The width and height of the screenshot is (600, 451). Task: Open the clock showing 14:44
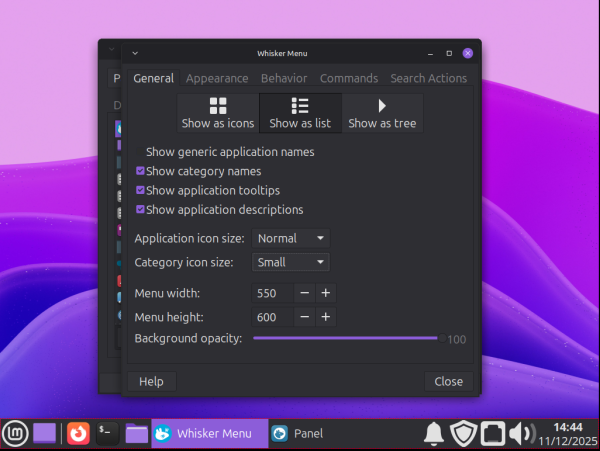point(568,434)
